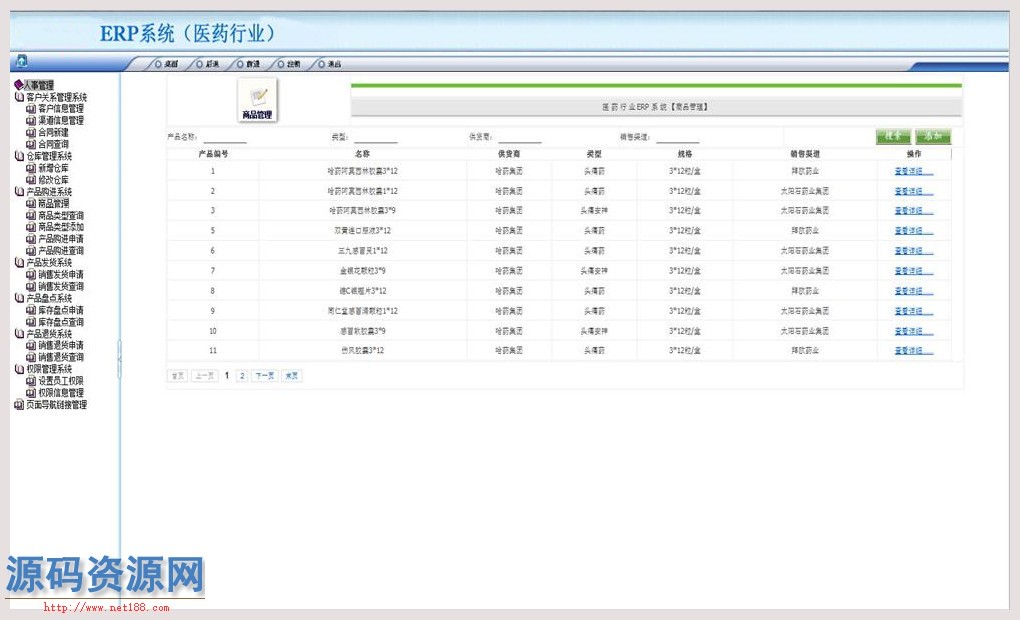Open 查看详细 link for product number 8
Image resolution: width=1020 pixels, height=620 pixels.
913,291
